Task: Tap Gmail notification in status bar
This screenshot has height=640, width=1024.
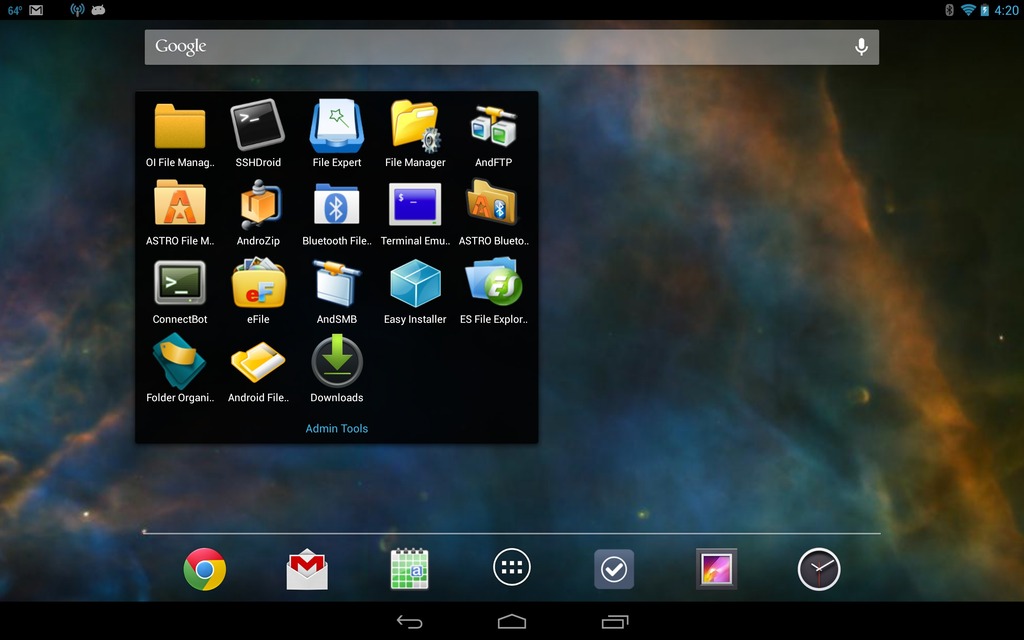Action: click(x=36, y=10)
